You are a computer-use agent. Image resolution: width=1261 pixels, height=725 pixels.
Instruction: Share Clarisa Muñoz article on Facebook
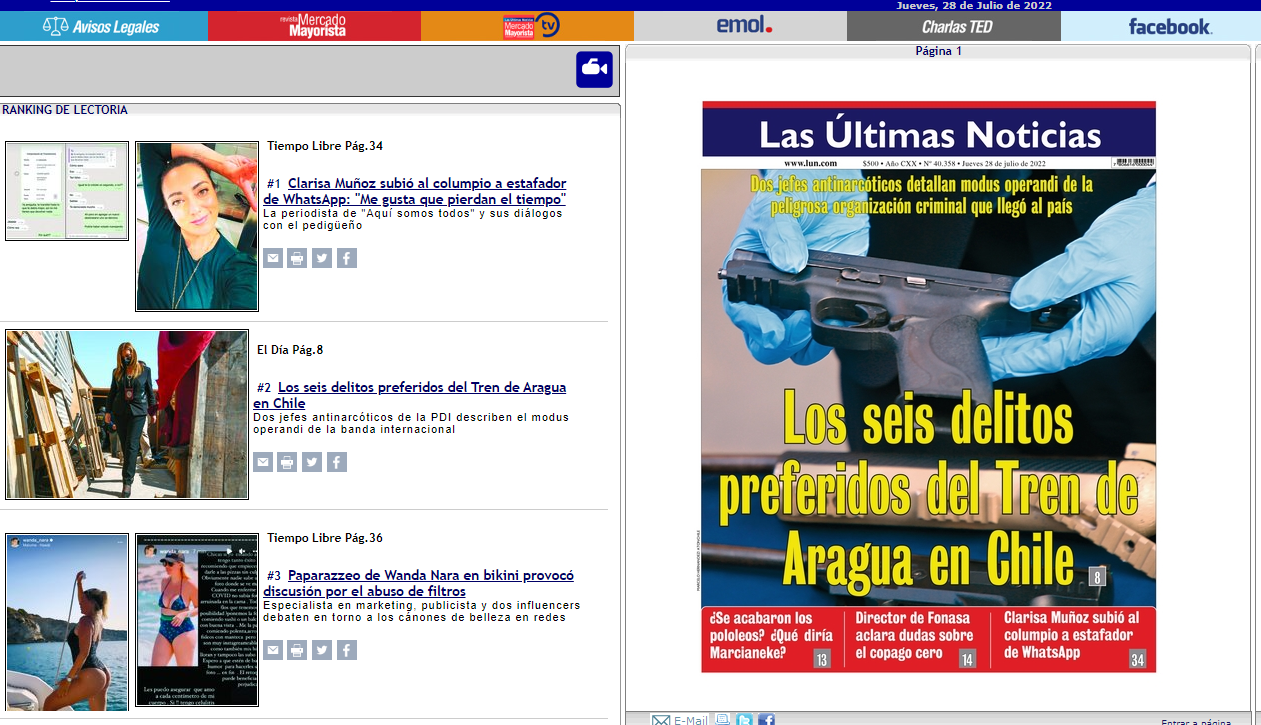tap(347, 258)
